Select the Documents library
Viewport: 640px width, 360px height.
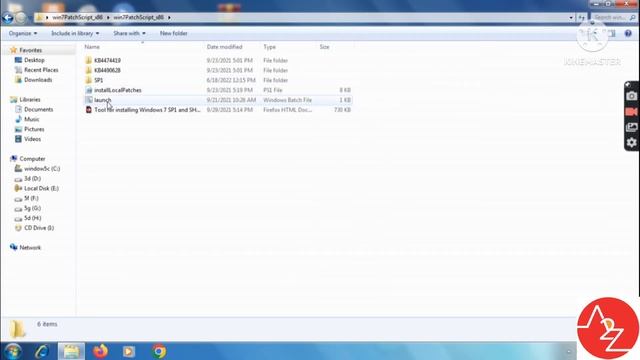pos(38,109)
